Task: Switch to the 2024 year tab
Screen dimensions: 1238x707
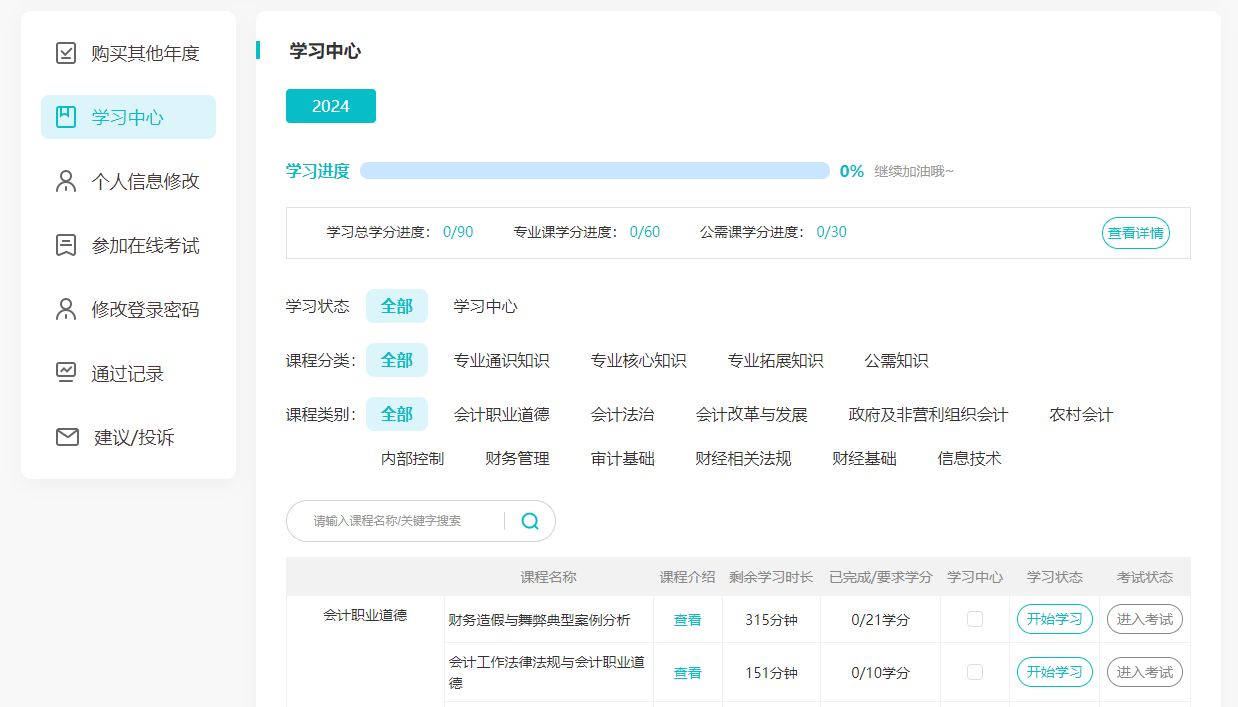Action: point(331,105)
